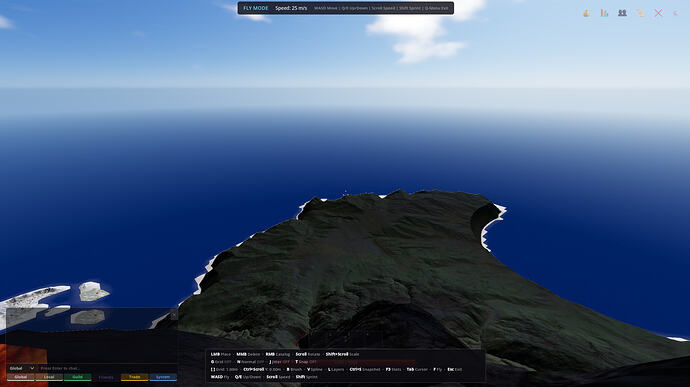Click the Speed: 25 m/s readout
The width and height of the screenshot is (690, 387).
pos(291,8)
